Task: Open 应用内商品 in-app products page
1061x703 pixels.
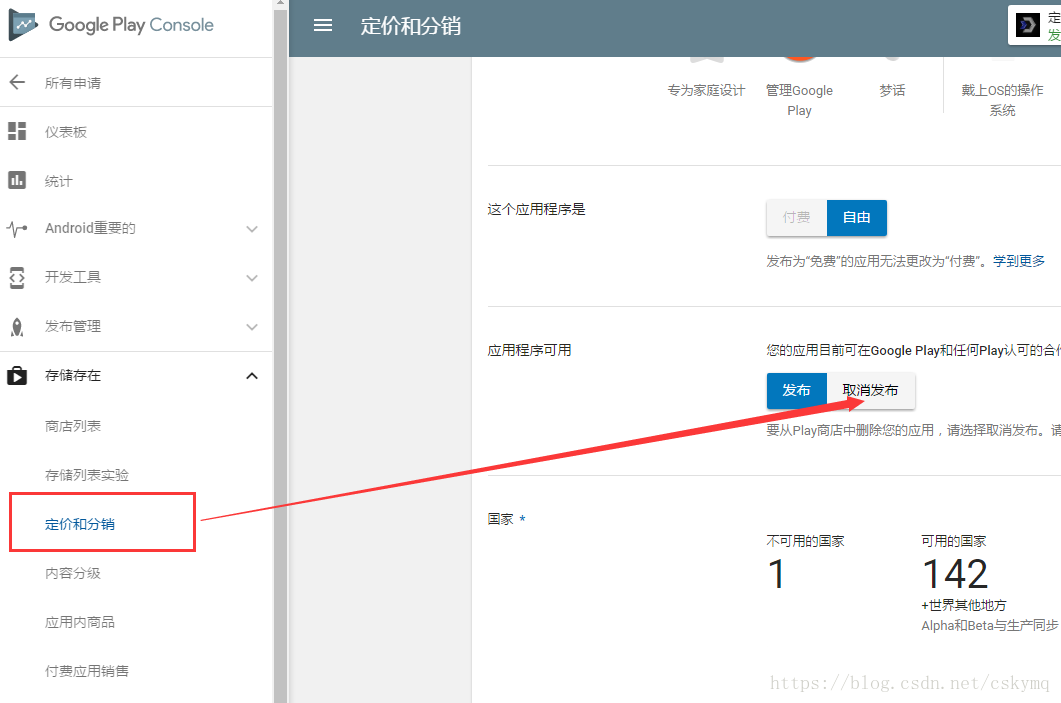Action: (x=80, y=622)
